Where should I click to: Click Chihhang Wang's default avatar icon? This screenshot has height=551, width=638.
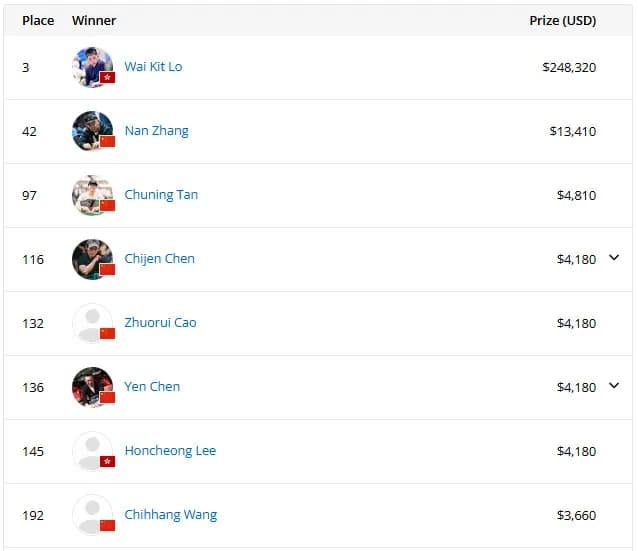(x=92, y=515)
